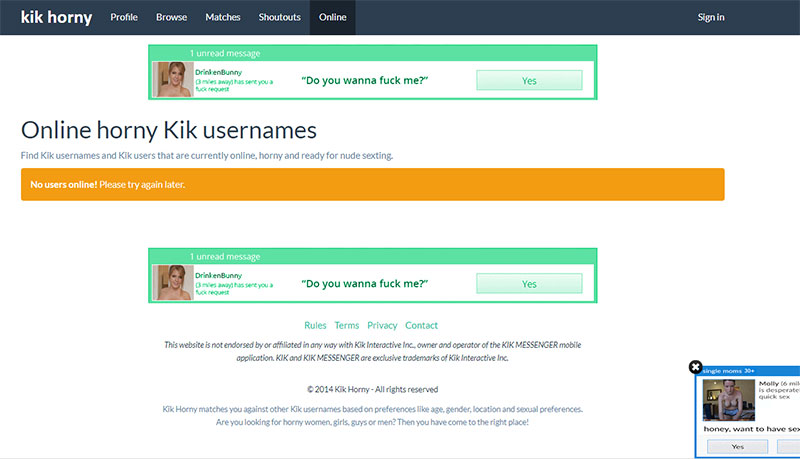This screenshot has width=800, height=459.
Task: Click the Sign in link
Action: pos(711,17)
